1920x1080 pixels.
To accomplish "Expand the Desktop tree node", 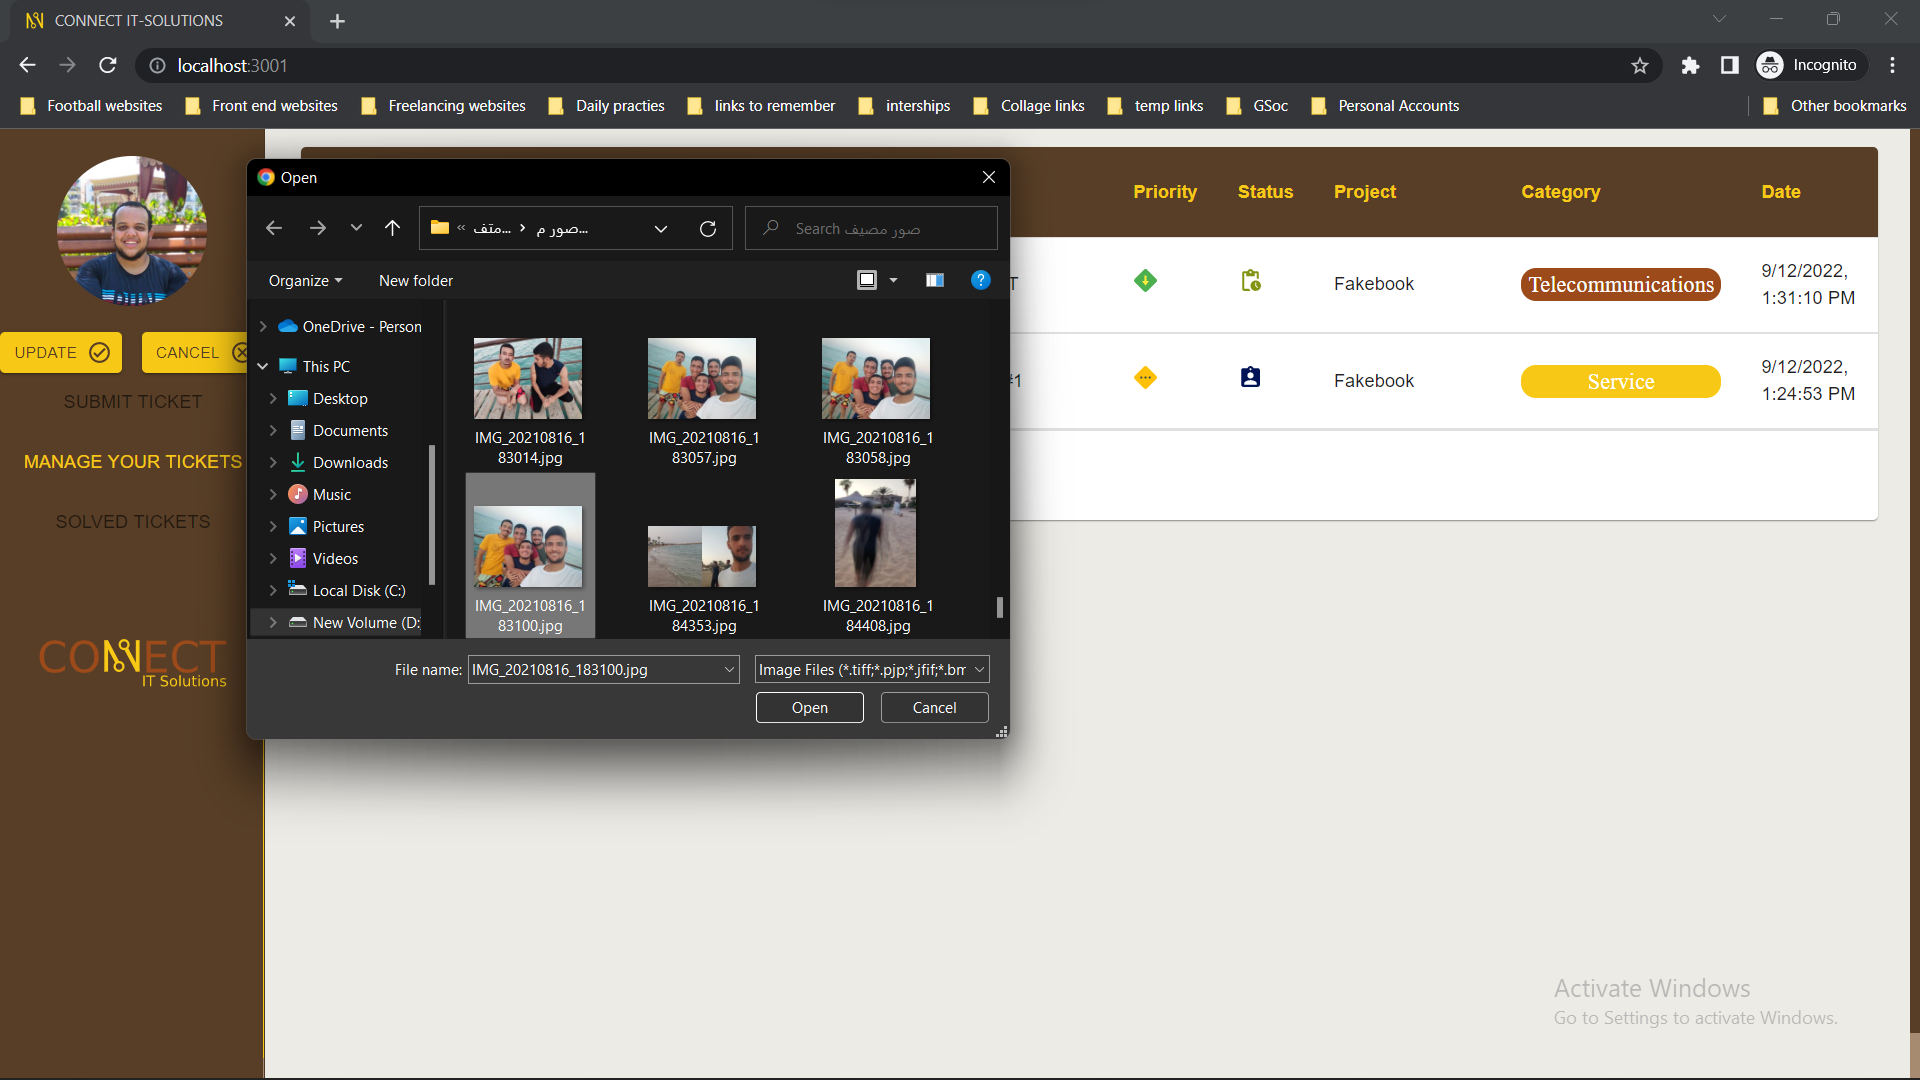I will [x=273, y=399].
